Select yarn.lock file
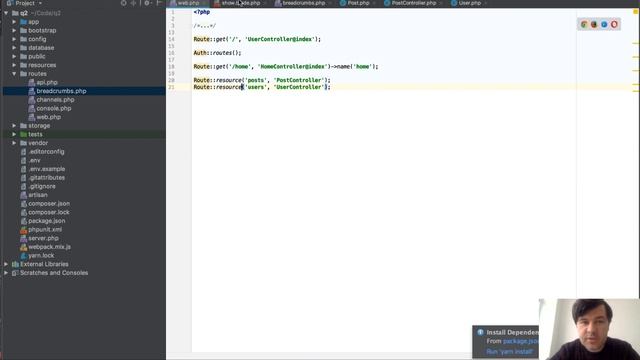Screen dimensions: 640x360 pos(41,256)
